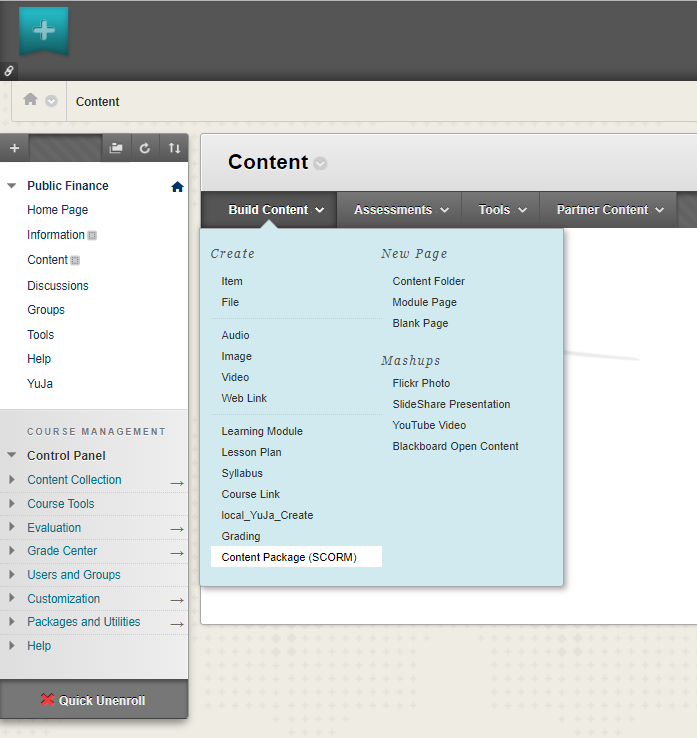Click the refresh icon in sidebar toolbar

coord(145,148)
